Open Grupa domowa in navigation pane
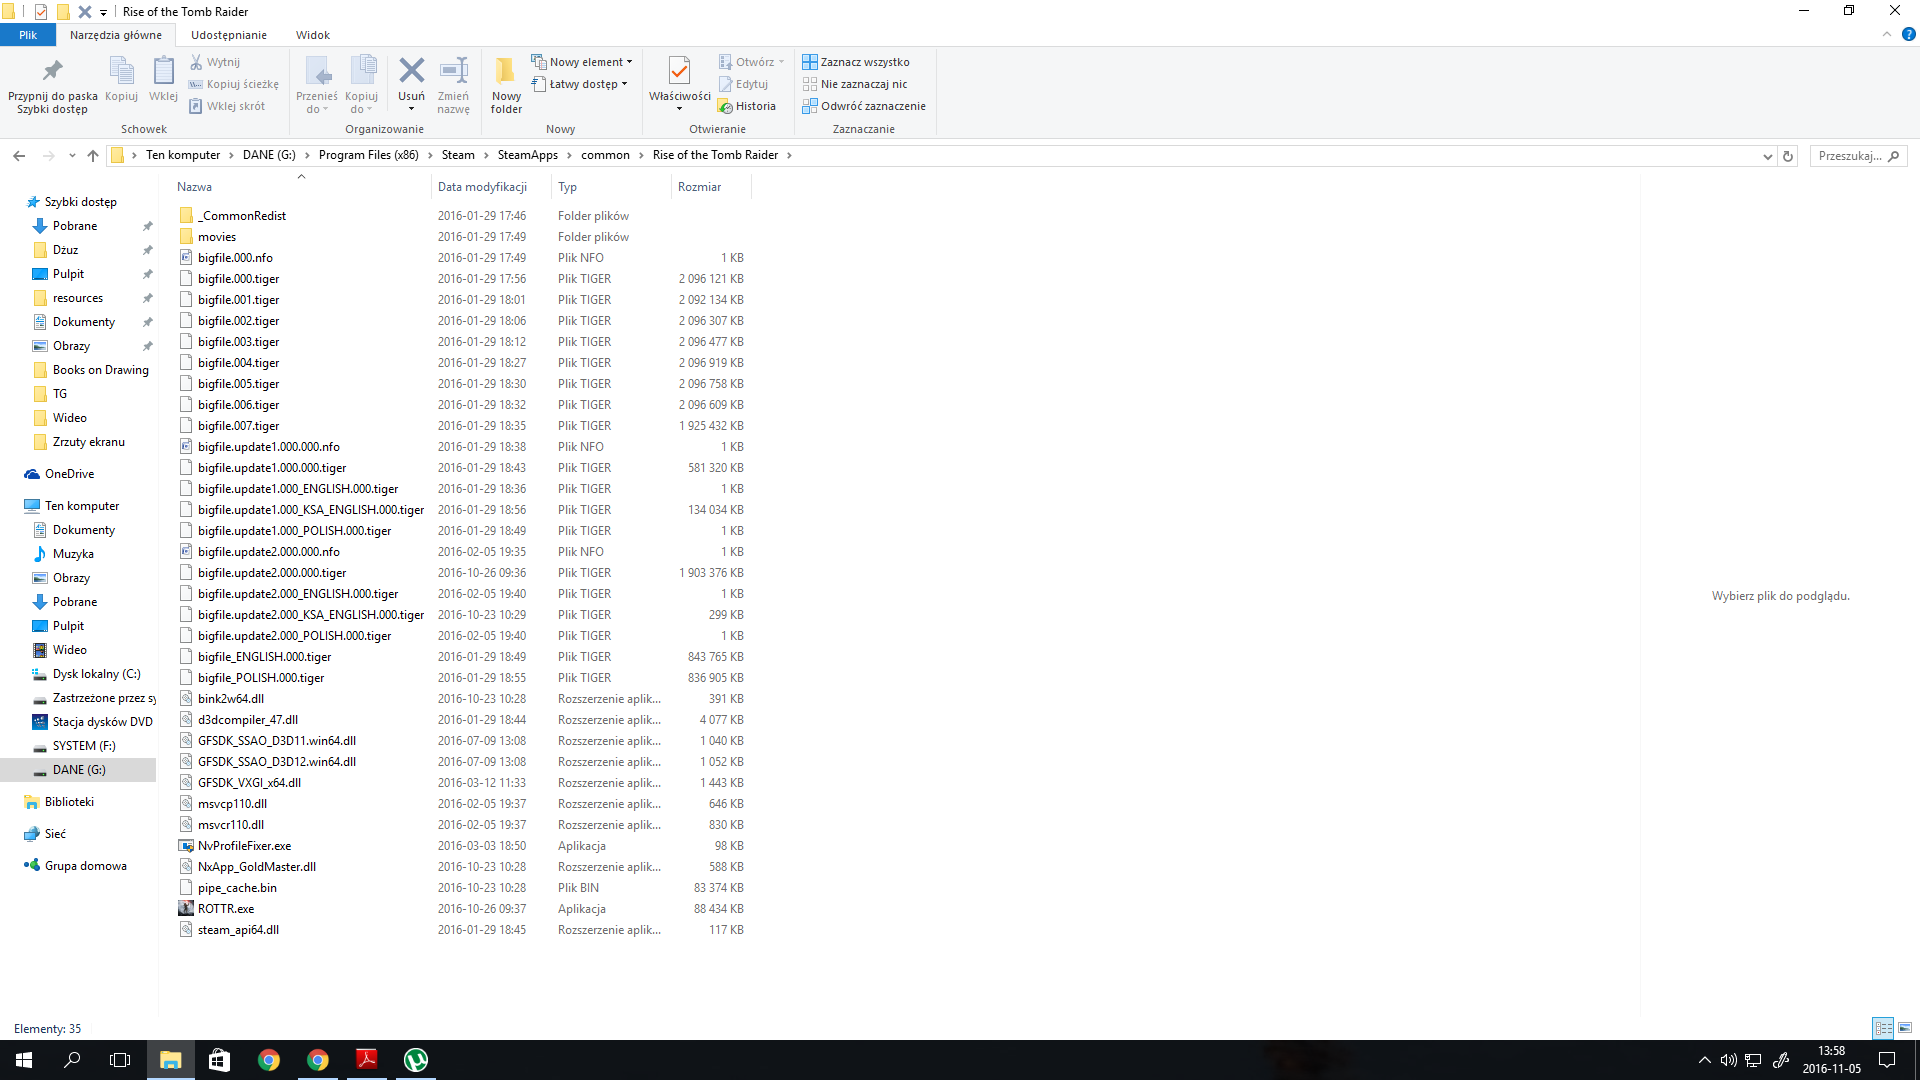The height and width of the screenshot is (1080, 1920). (x=85, y=866)
